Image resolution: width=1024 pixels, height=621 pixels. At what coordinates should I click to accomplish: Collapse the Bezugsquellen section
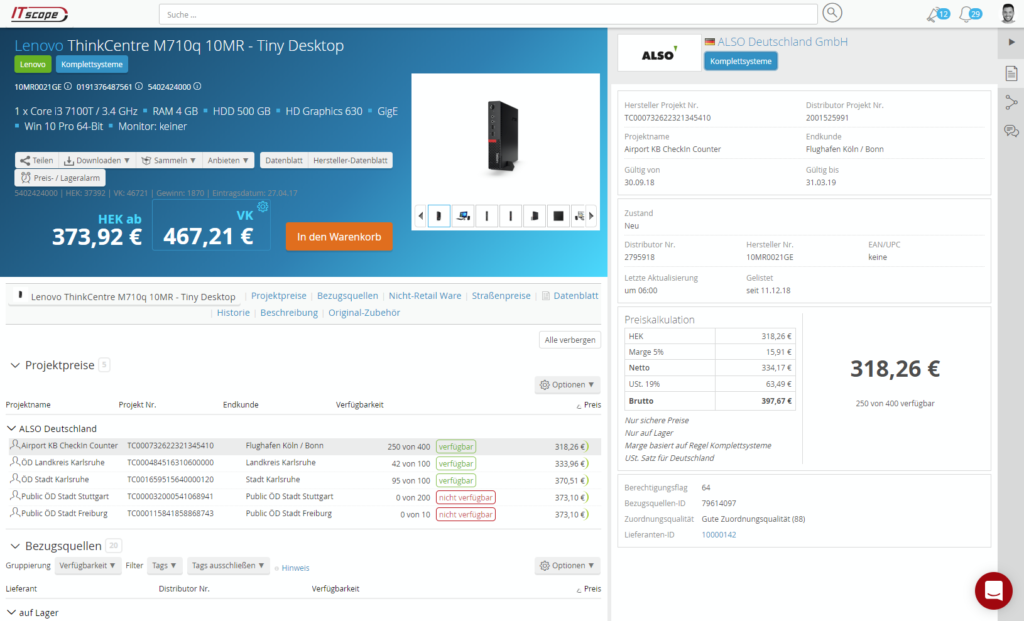[15, 546]
